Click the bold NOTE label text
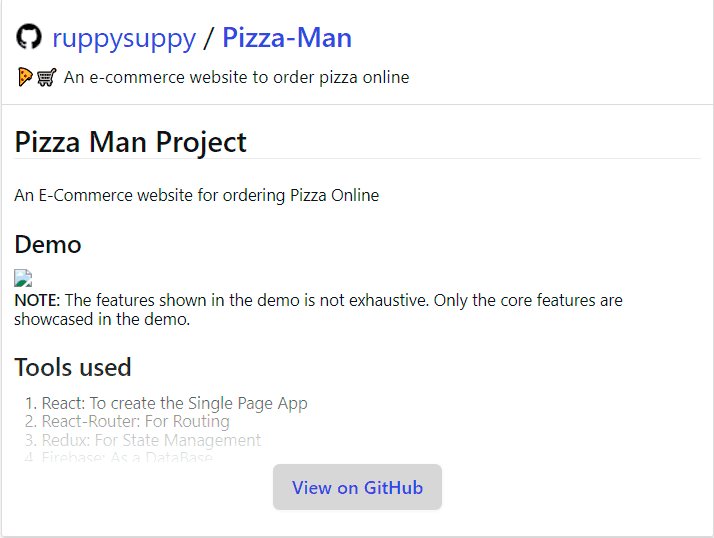Screen dimensions: 714x538 tap(37, 300)
